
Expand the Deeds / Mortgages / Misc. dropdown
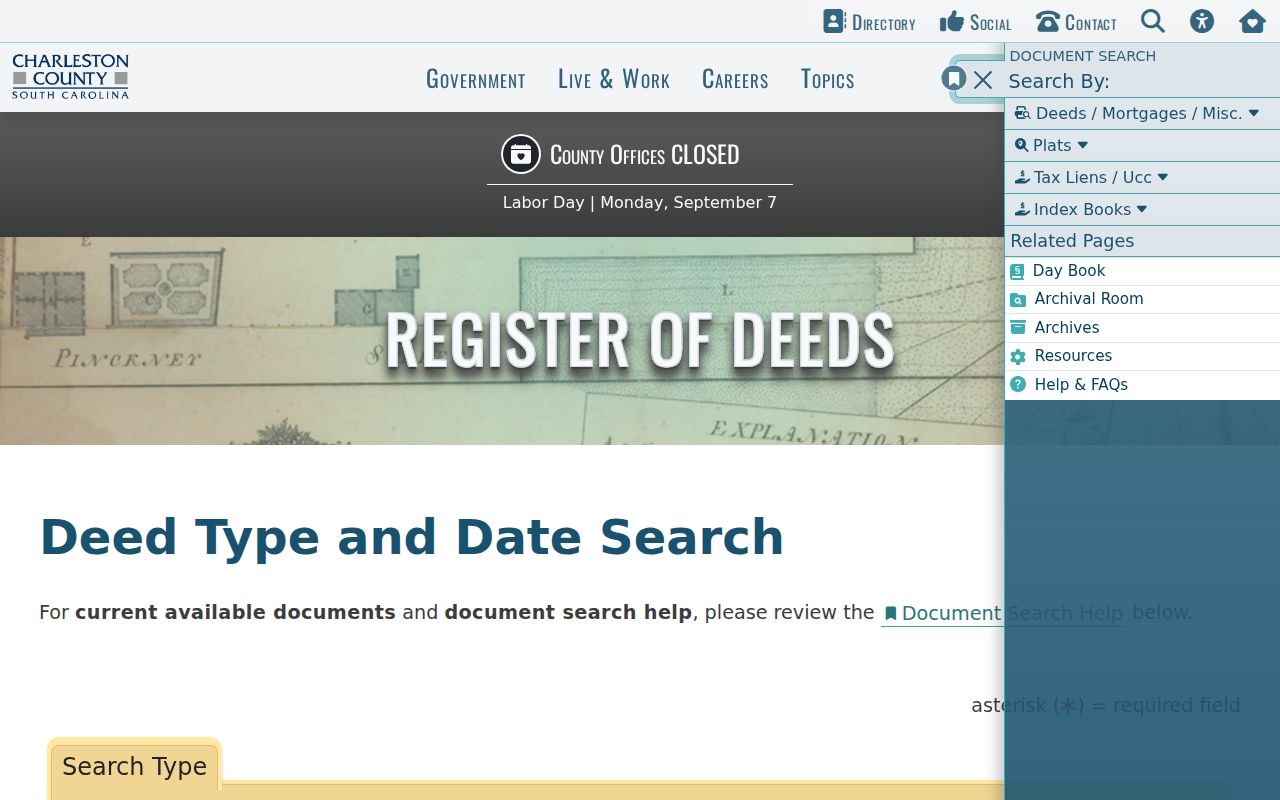(x=1142, y=114)
